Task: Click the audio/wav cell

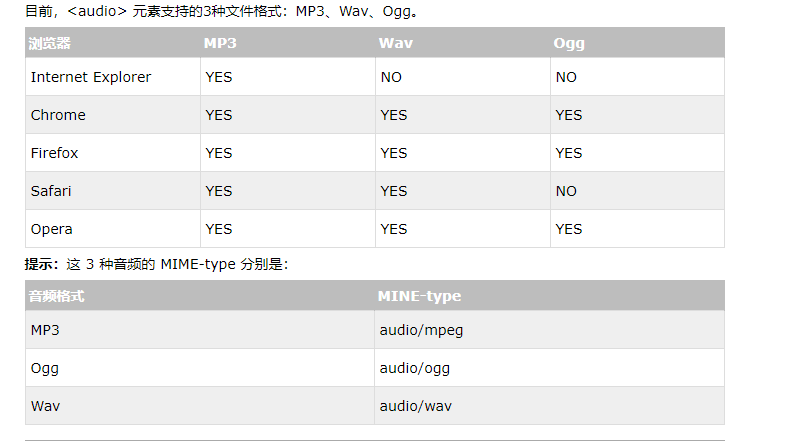Action: pyautogui.click(x=415, y=406)
